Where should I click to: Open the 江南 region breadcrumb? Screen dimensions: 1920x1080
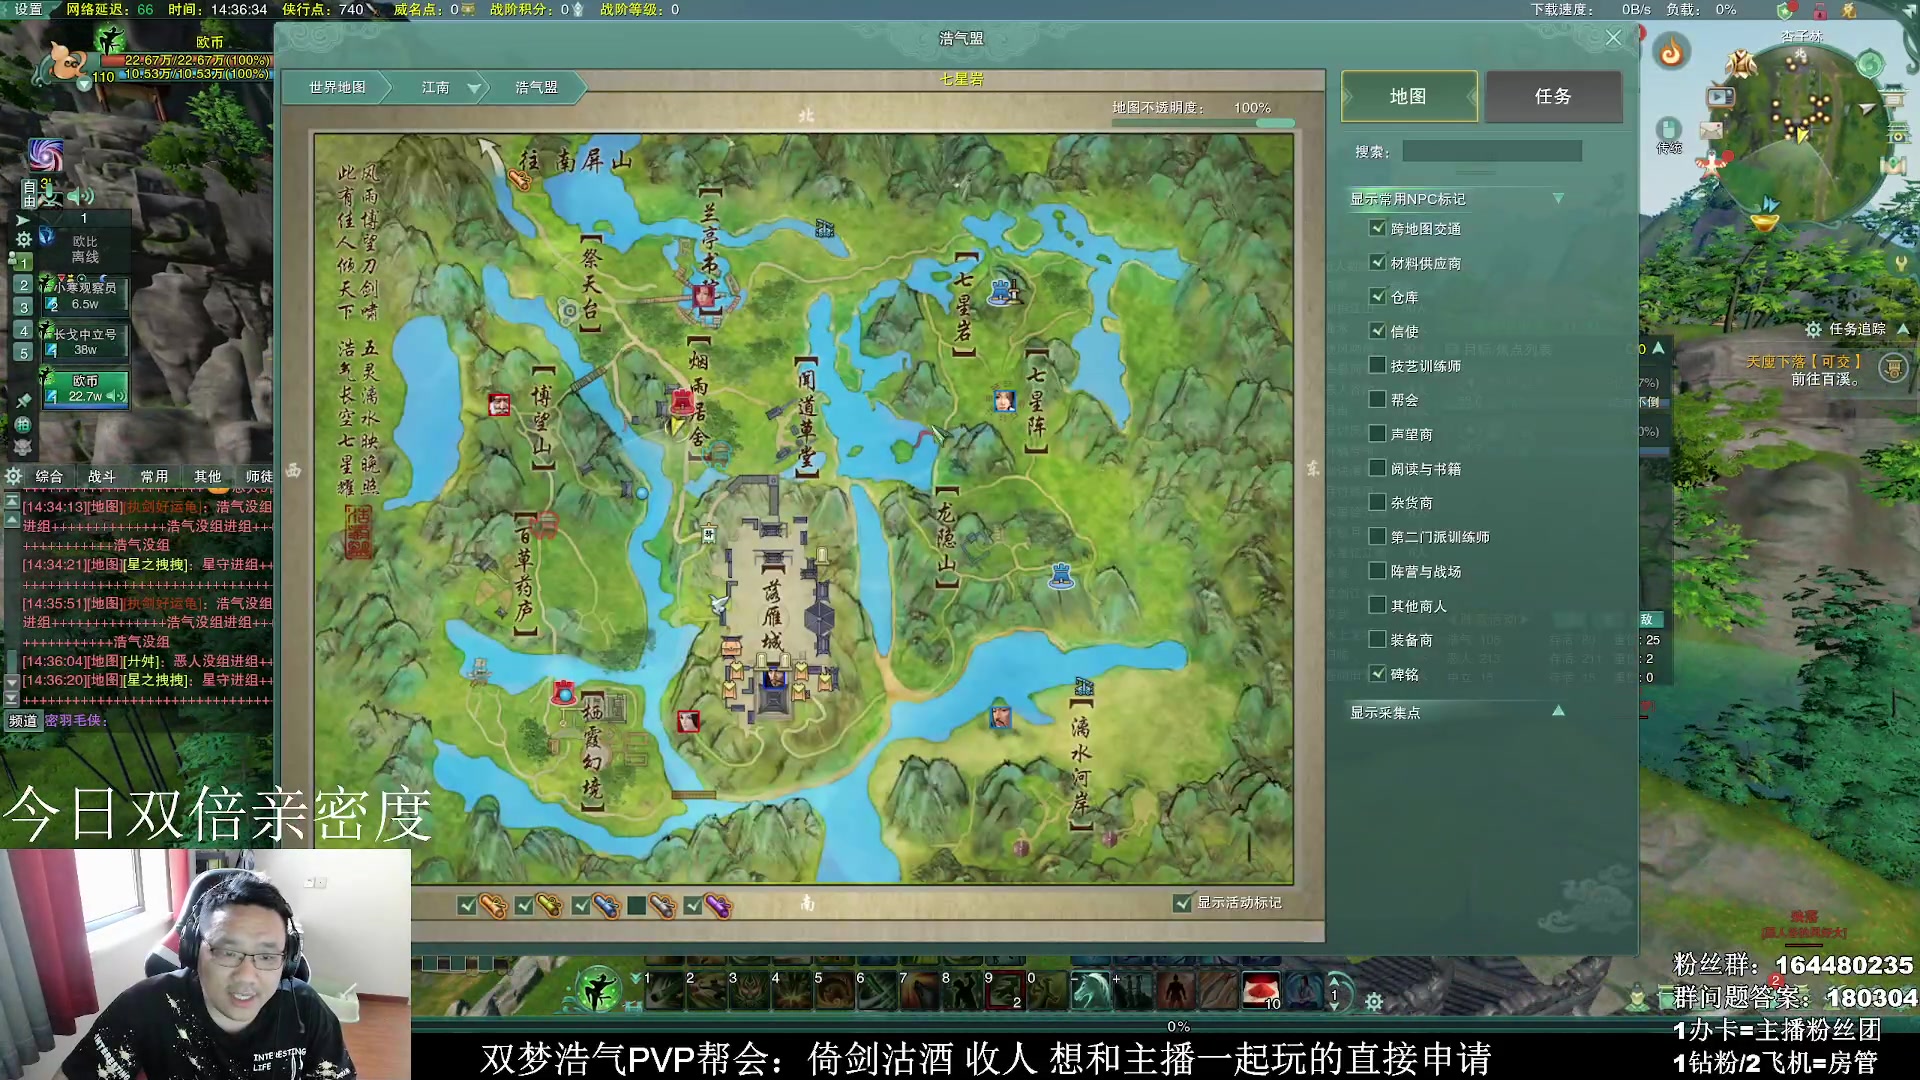435,88
